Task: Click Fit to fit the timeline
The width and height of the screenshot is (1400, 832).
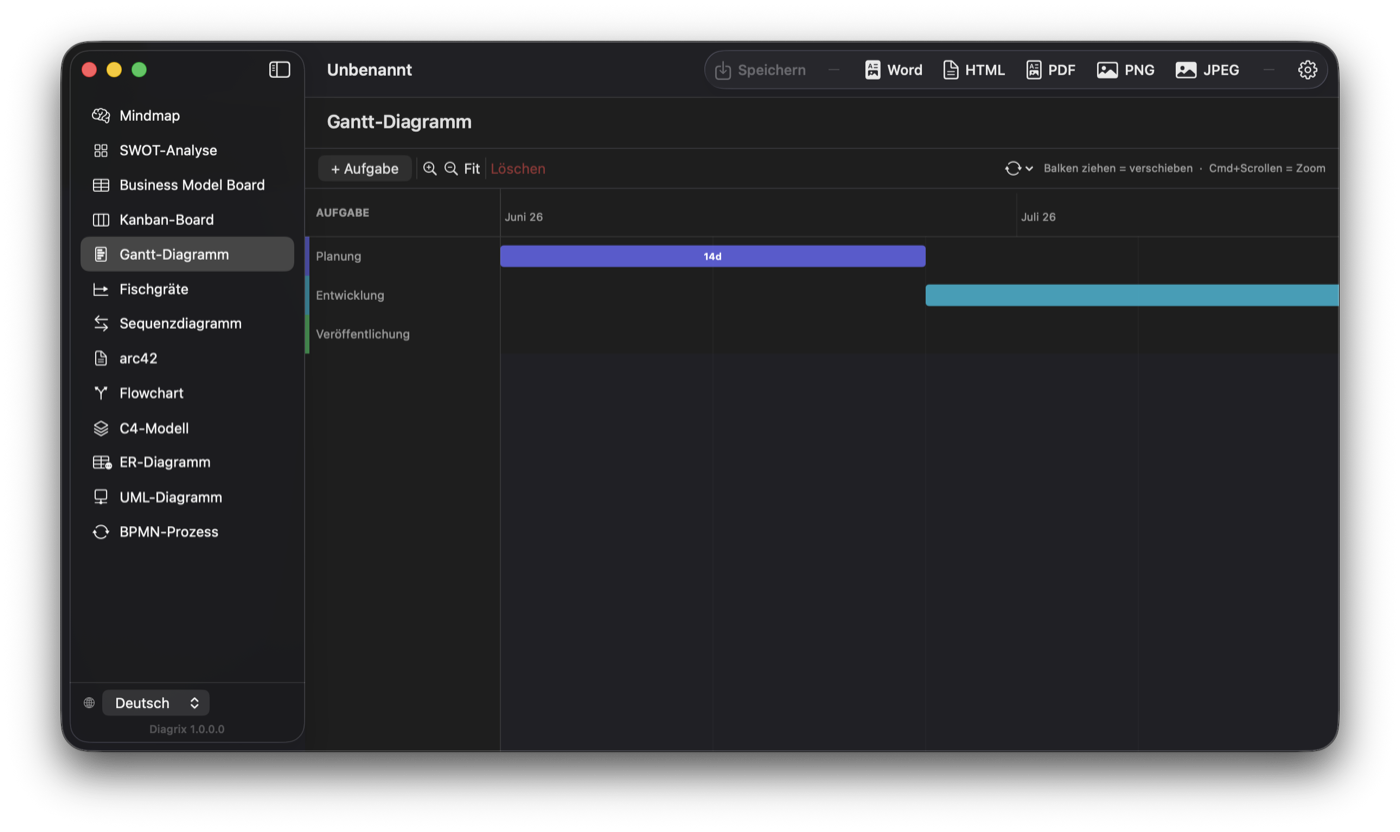Action: (472, 169)
